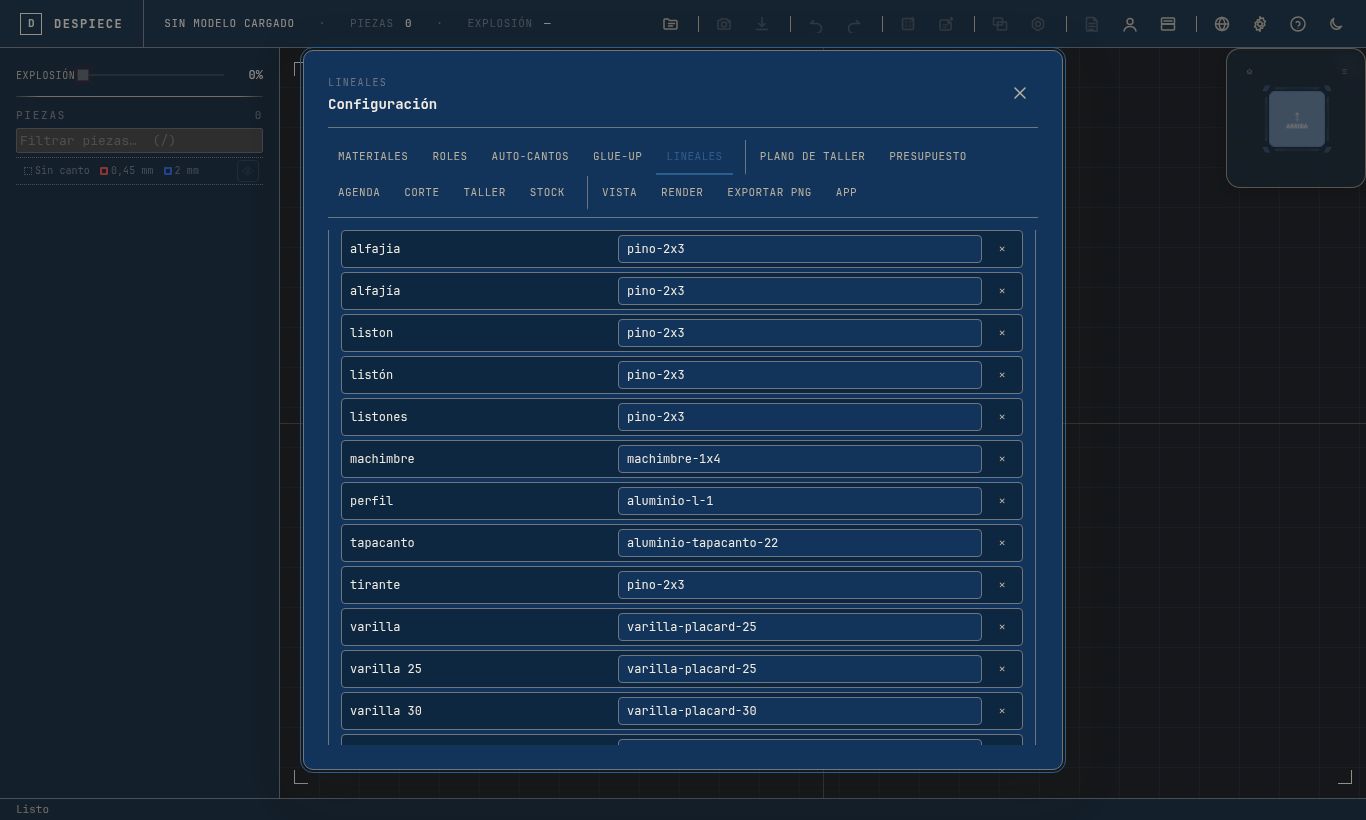Toggle the eye visibility button in pieces panel

[248, 171]
